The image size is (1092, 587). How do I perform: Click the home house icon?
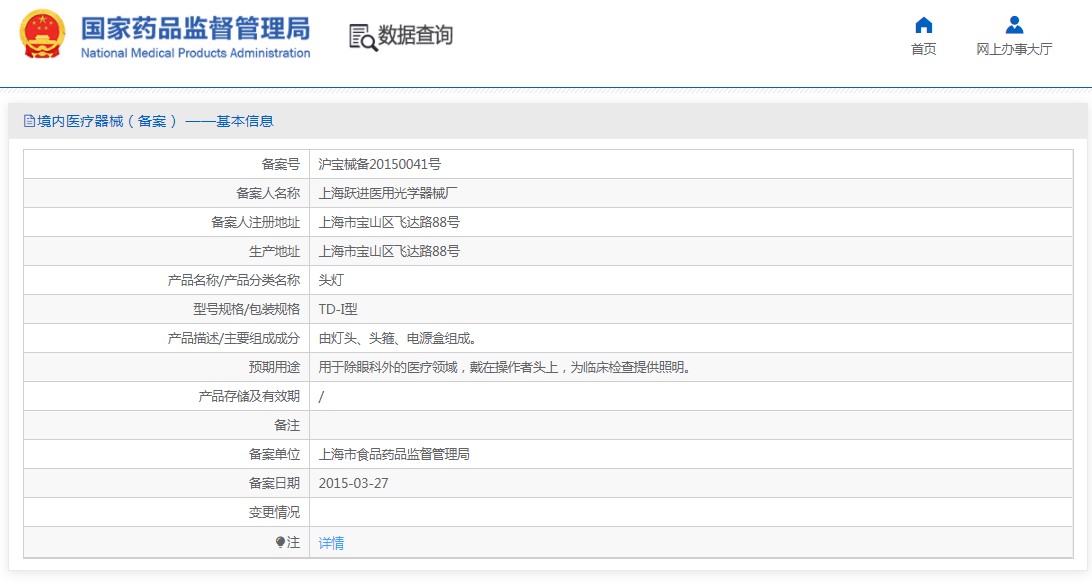coord(923,25)
